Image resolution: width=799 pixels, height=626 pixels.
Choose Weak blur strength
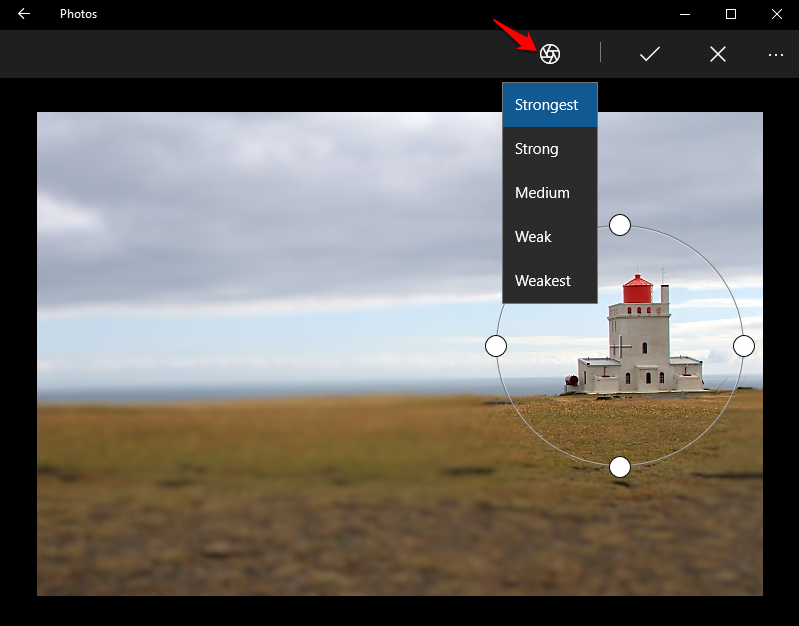pos(550,237)
